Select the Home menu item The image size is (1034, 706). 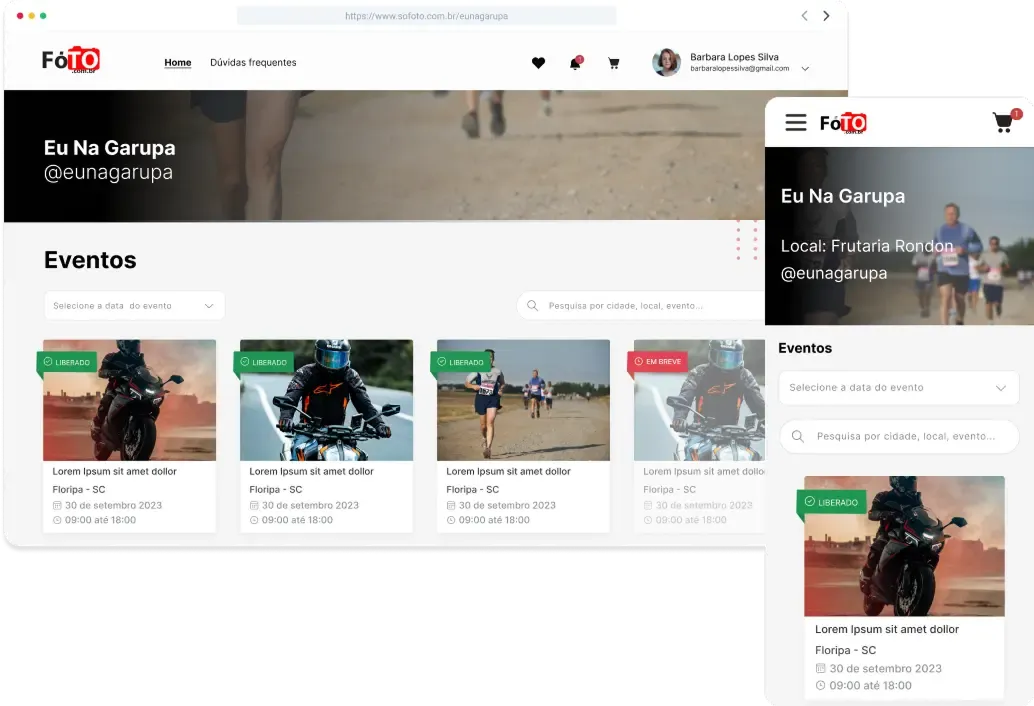[177, 62]
